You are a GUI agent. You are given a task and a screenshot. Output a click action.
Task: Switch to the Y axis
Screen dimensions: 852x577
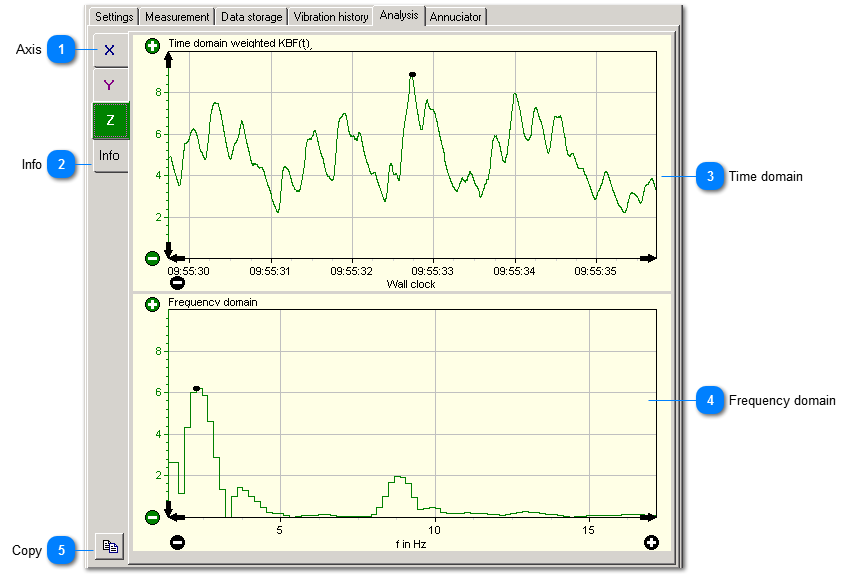110,85
